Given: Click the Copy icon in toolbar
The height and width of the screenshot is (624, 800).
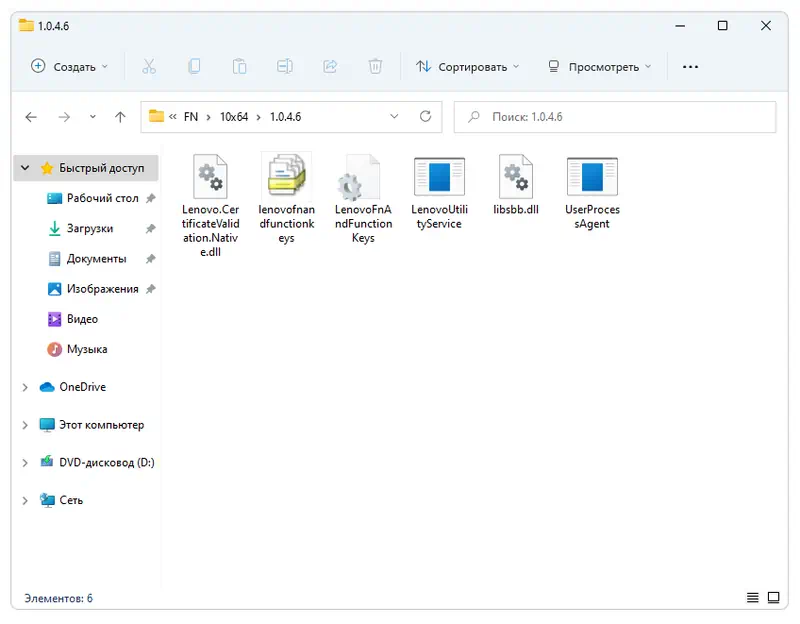Looking at the screenshot, I should click(x=194, y=67).
